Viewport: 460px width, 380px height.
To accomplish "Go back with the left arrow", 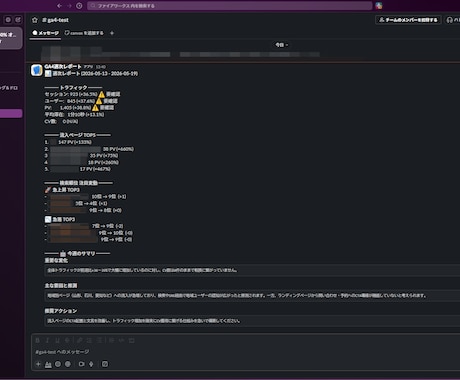I will [59, 6].
